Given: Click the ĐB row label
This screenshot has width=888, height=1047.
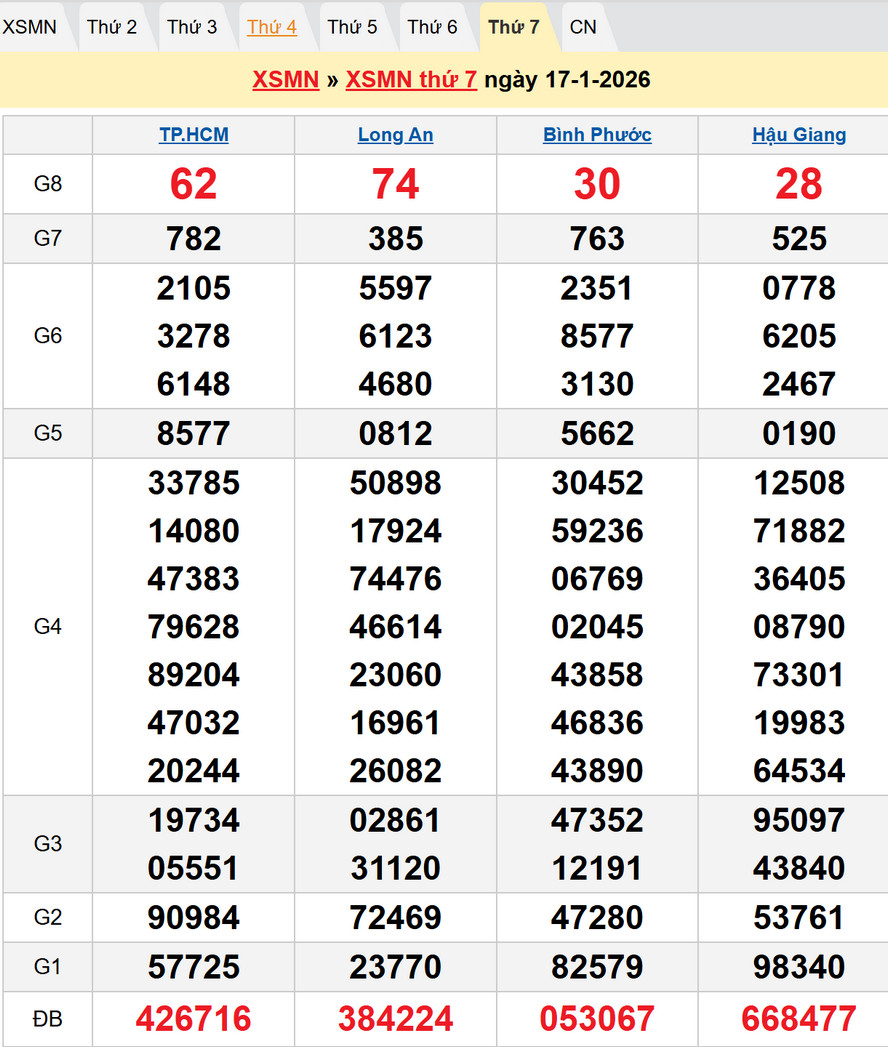Looking at the screenshot, I should (48, 1019).
